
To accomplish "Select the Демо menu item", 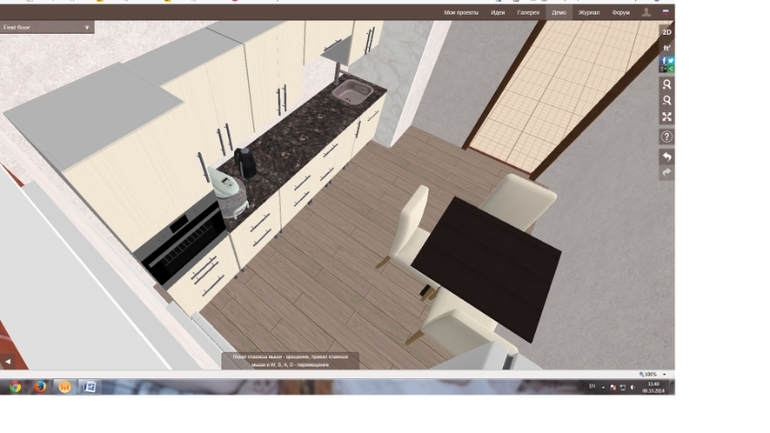I will 559,13.
